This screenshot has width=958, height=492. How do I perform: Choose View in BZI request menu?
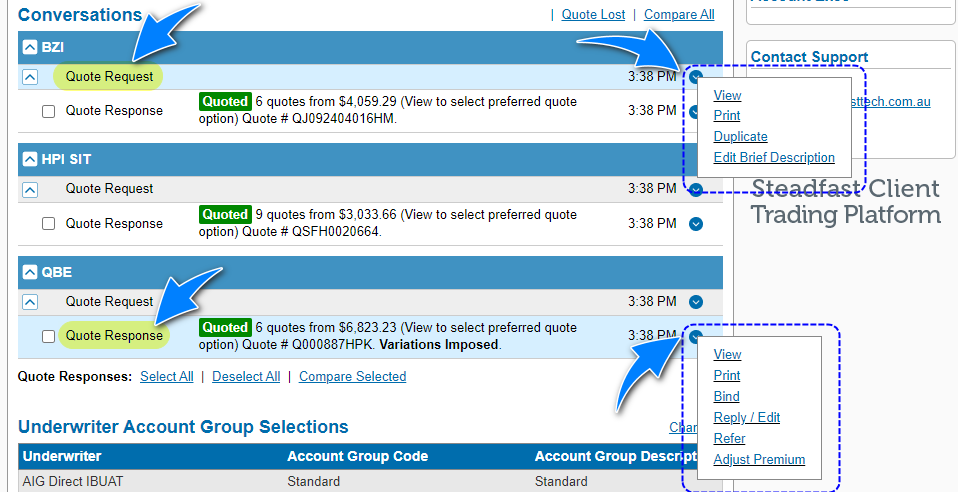click(x=727, y=95)
